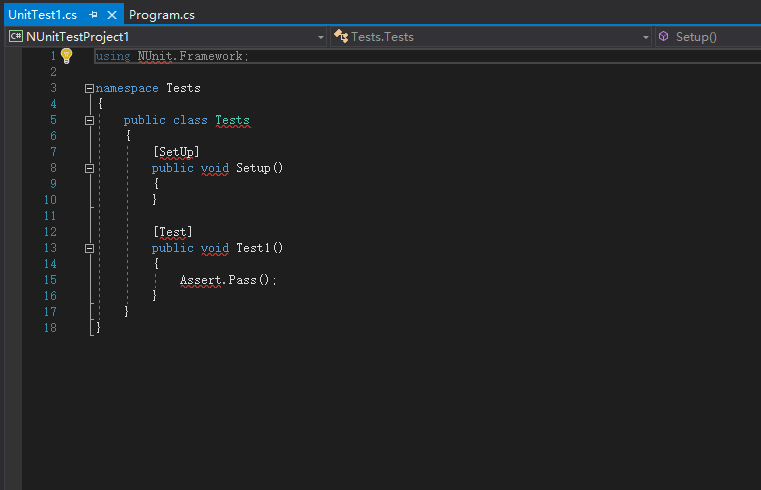The height and width of the screenshot is (490, 761).
Task: Click the lightbulb quick actions icon
Action: (66, 56)
